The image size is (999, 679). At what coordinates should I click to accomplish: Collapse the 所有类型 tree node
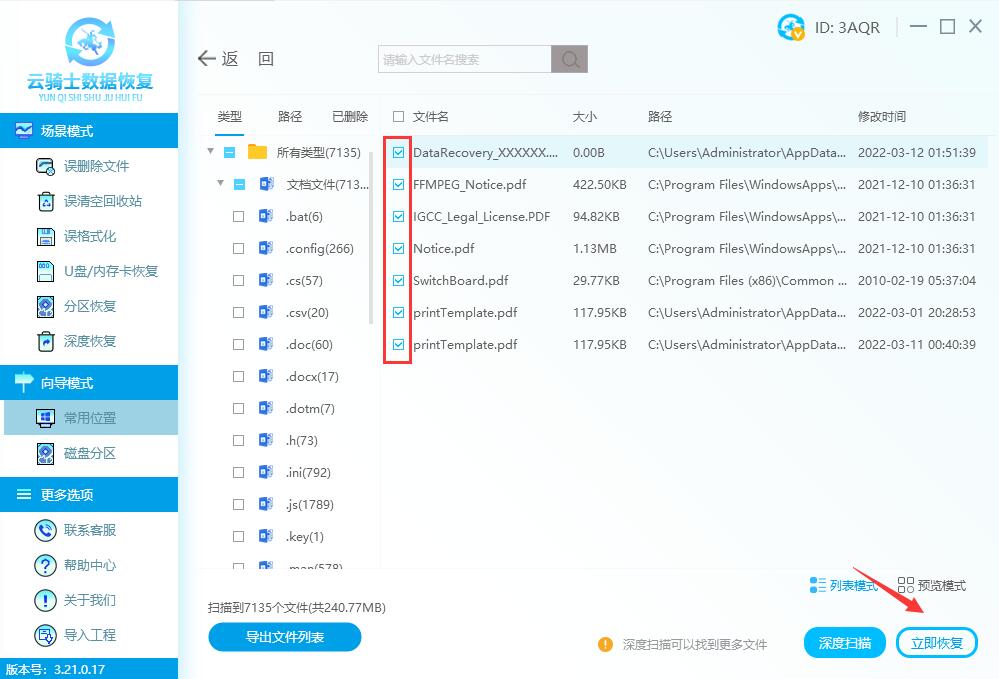[x=210, y=151]
